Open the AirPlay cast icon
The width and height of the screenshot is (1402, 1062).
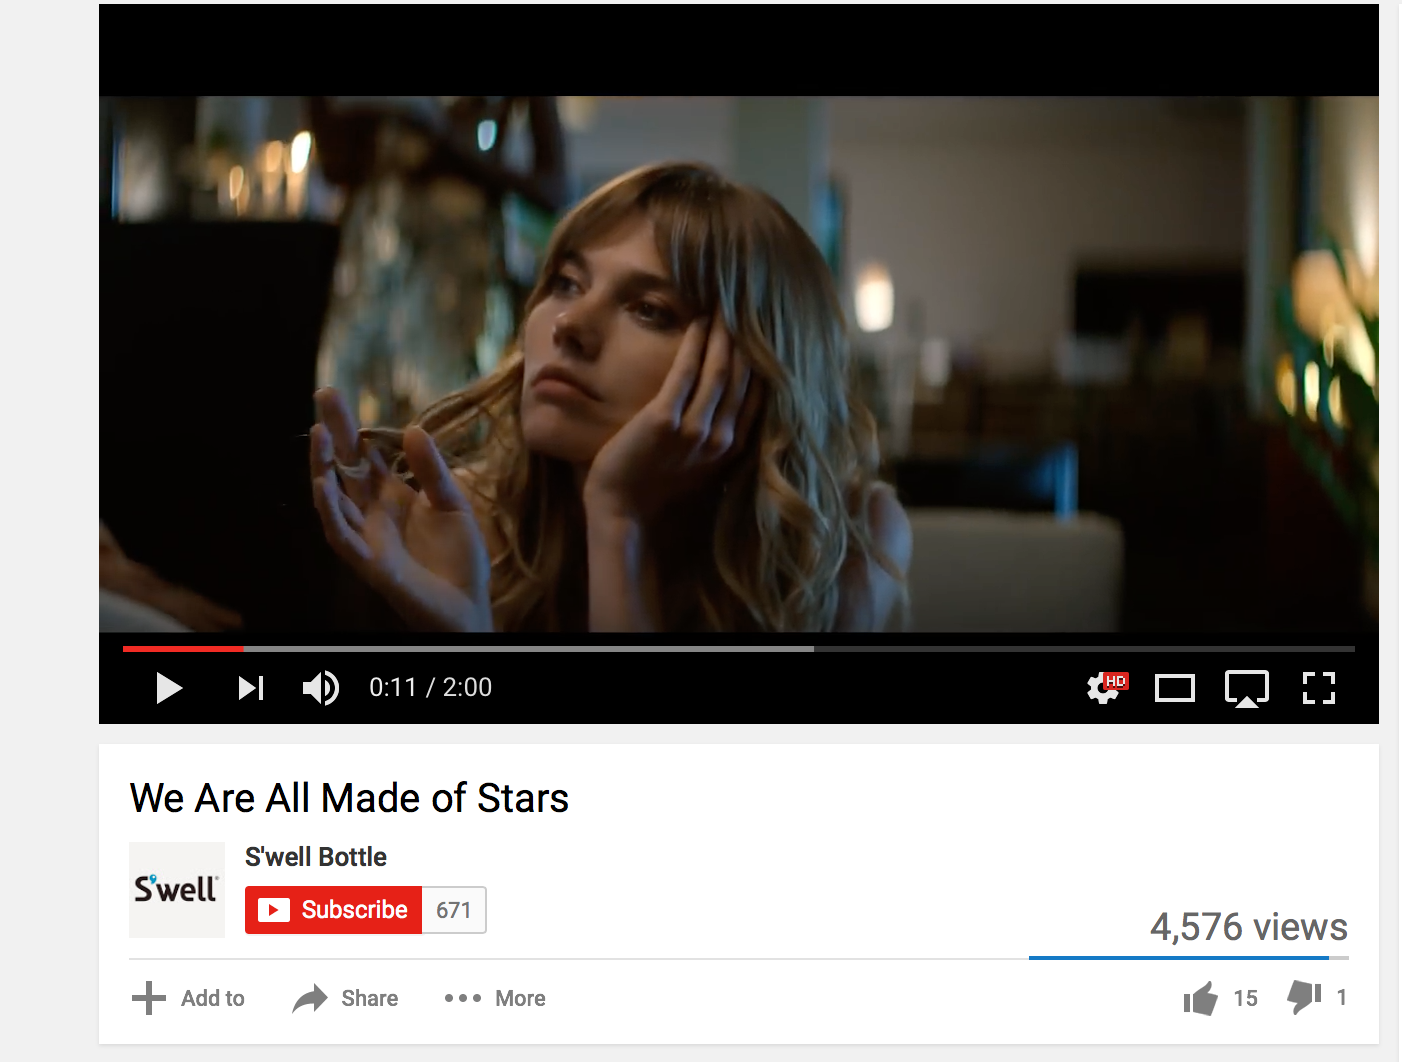coord(1247,689)
